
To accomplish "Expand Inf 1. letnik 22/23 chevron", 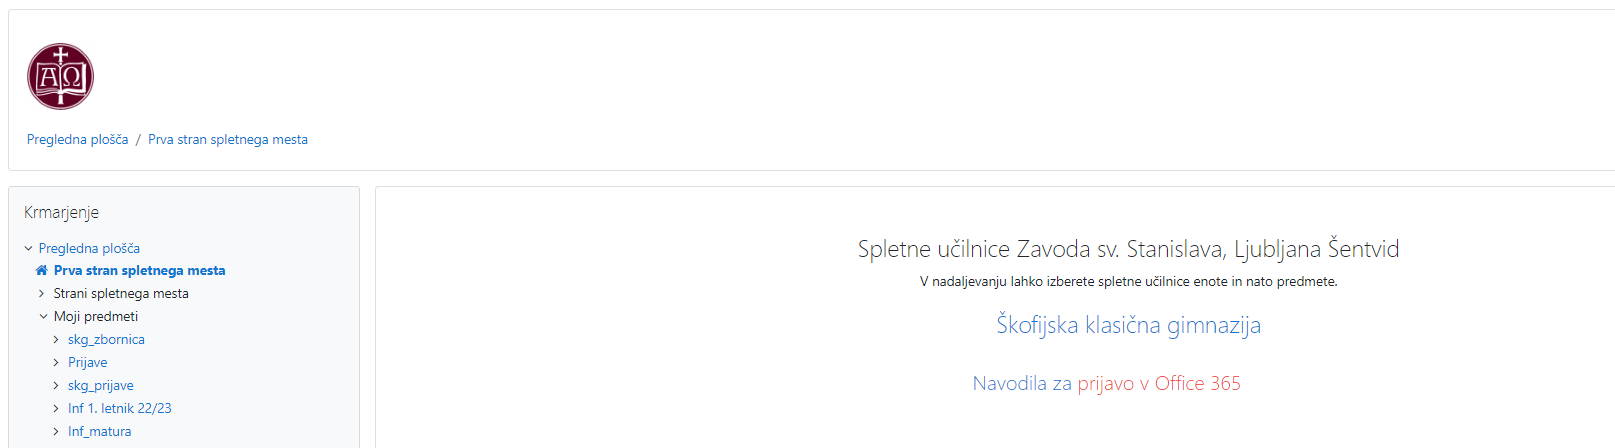I will click(x=56, y=408).
